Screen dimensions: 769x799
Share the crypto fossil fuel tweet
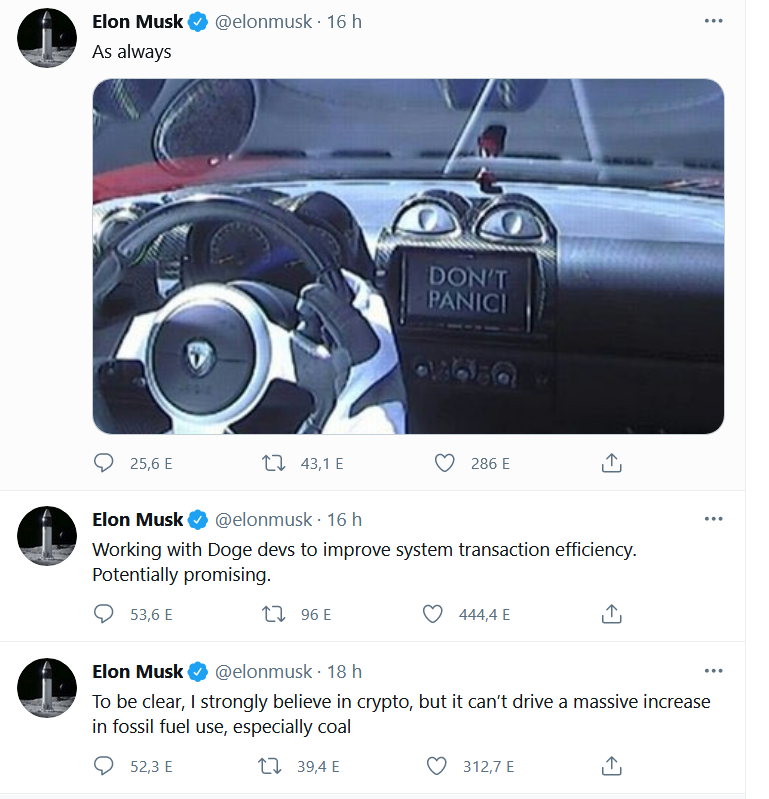[612, 766]
